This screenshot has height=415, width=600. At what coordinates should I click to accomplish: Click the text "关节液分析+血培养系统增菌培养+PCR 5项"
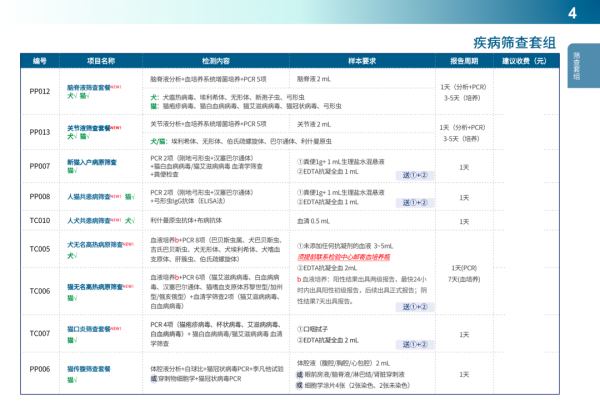click(x=208, y=124)
